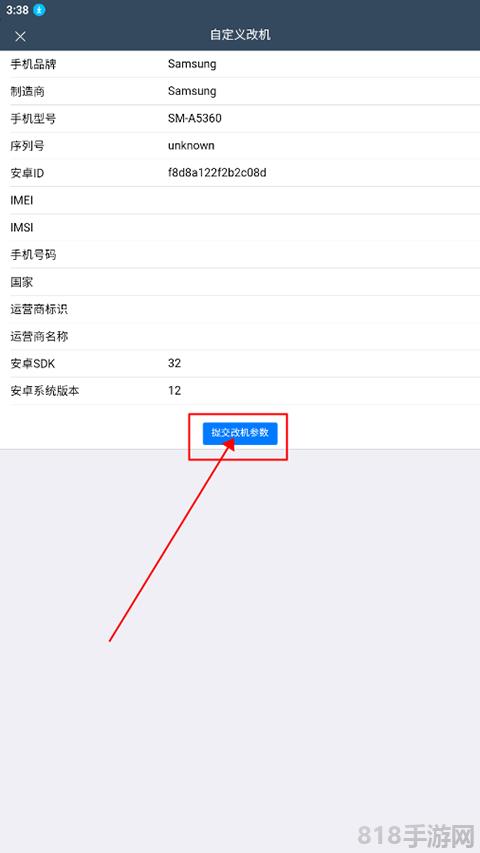Select the 手机型号 SM-A5360 field
Viewport: 480px width, 853px height.
(323, 119)
